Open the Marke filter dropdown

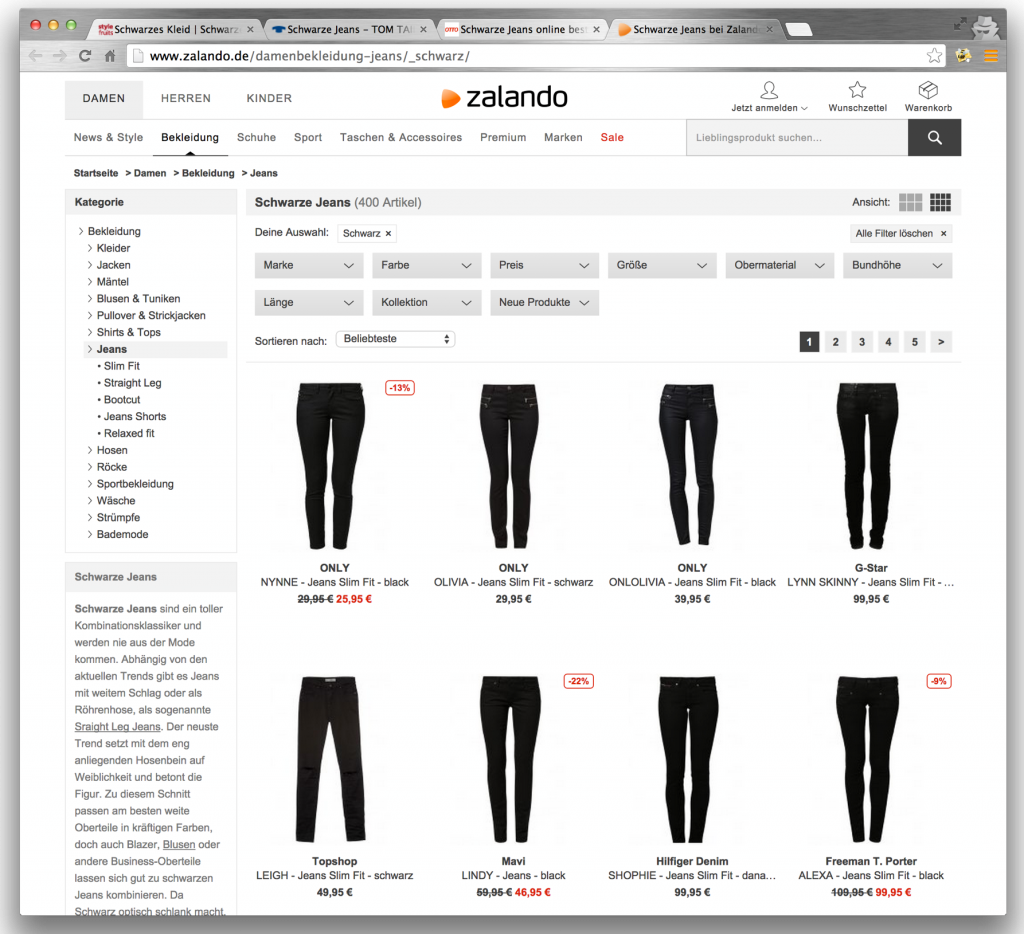click(x=309, y=266)
